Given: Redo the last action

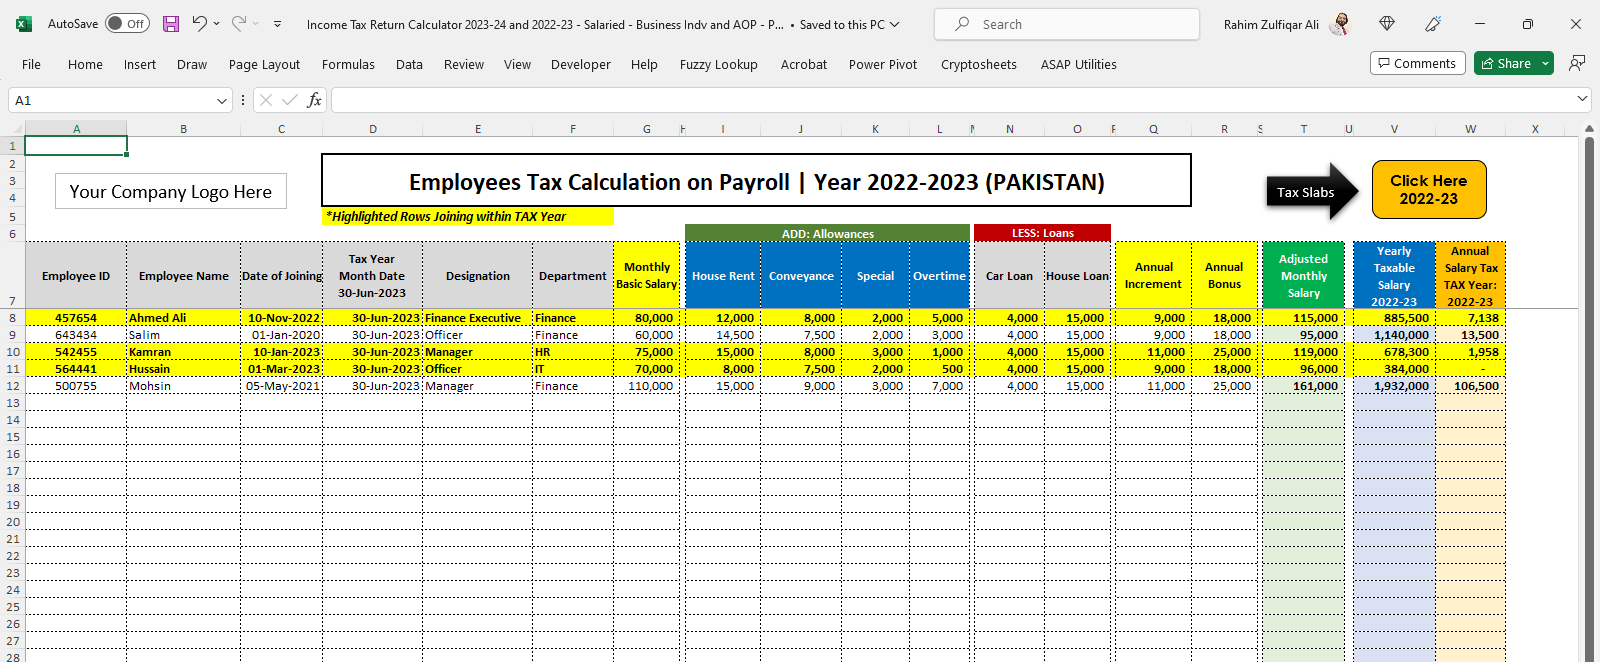Looking at the screenshot, I should (239, 24).
